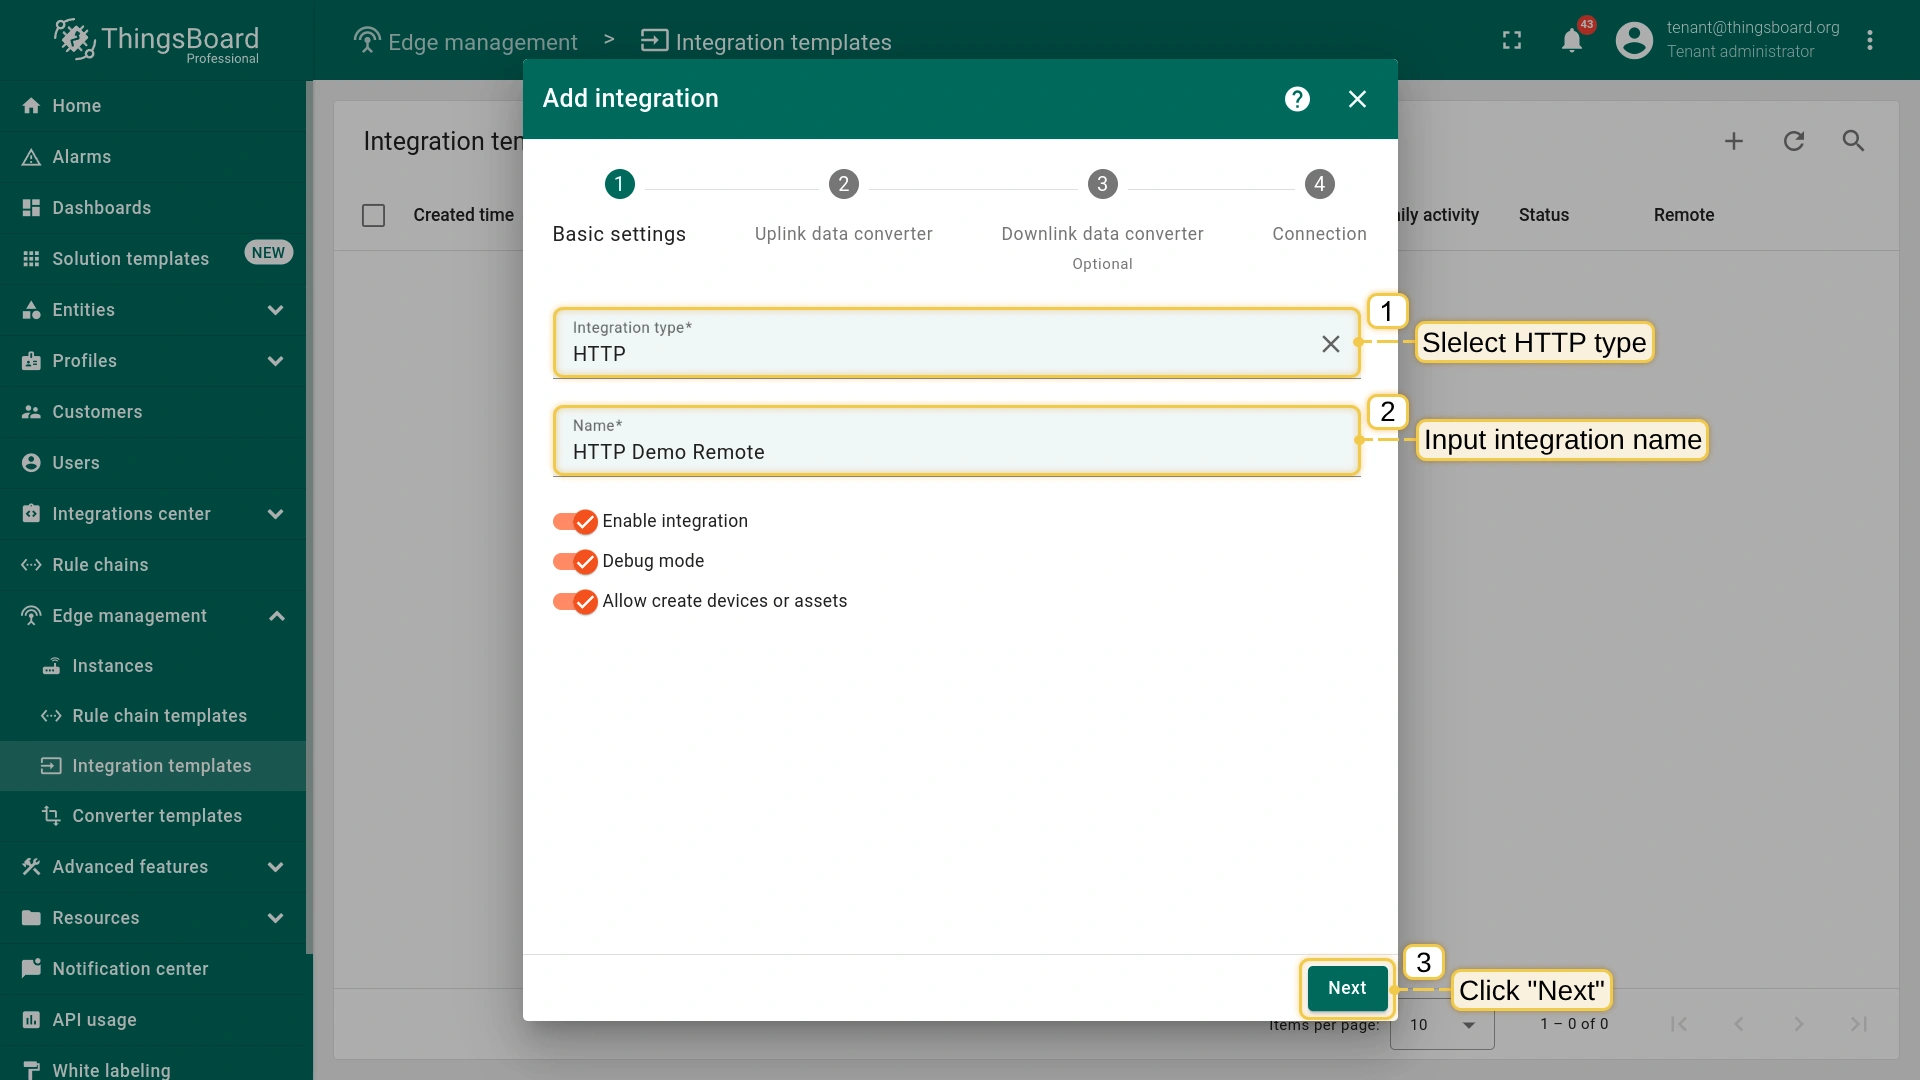Disable the Enable integration toggle

pos(575,521)
